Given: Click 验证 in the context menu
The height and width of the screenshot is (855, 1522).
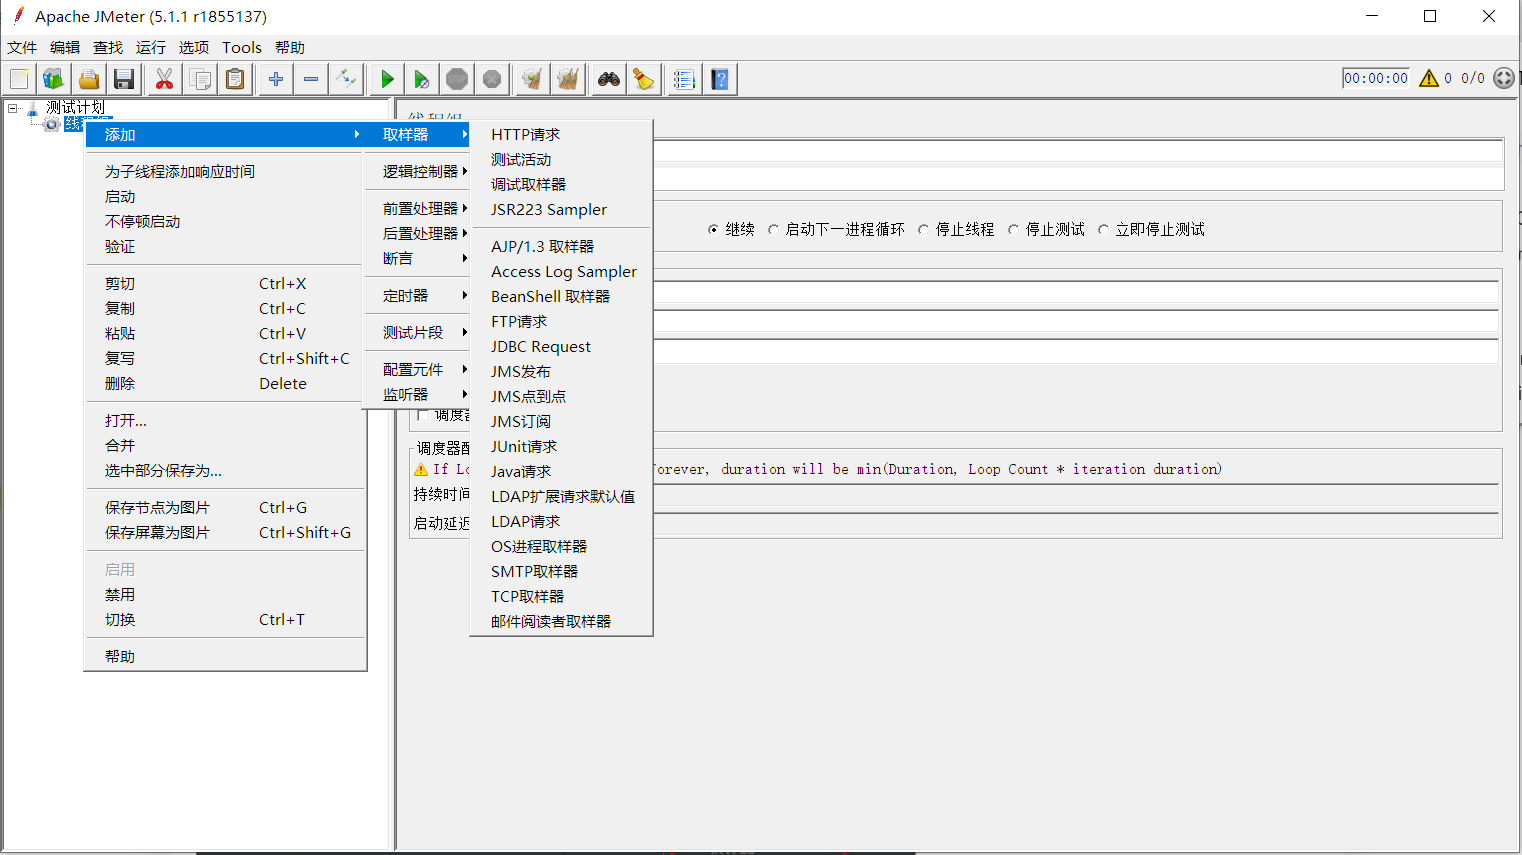Looking at the screenshot, I should (x=226, y=246).
